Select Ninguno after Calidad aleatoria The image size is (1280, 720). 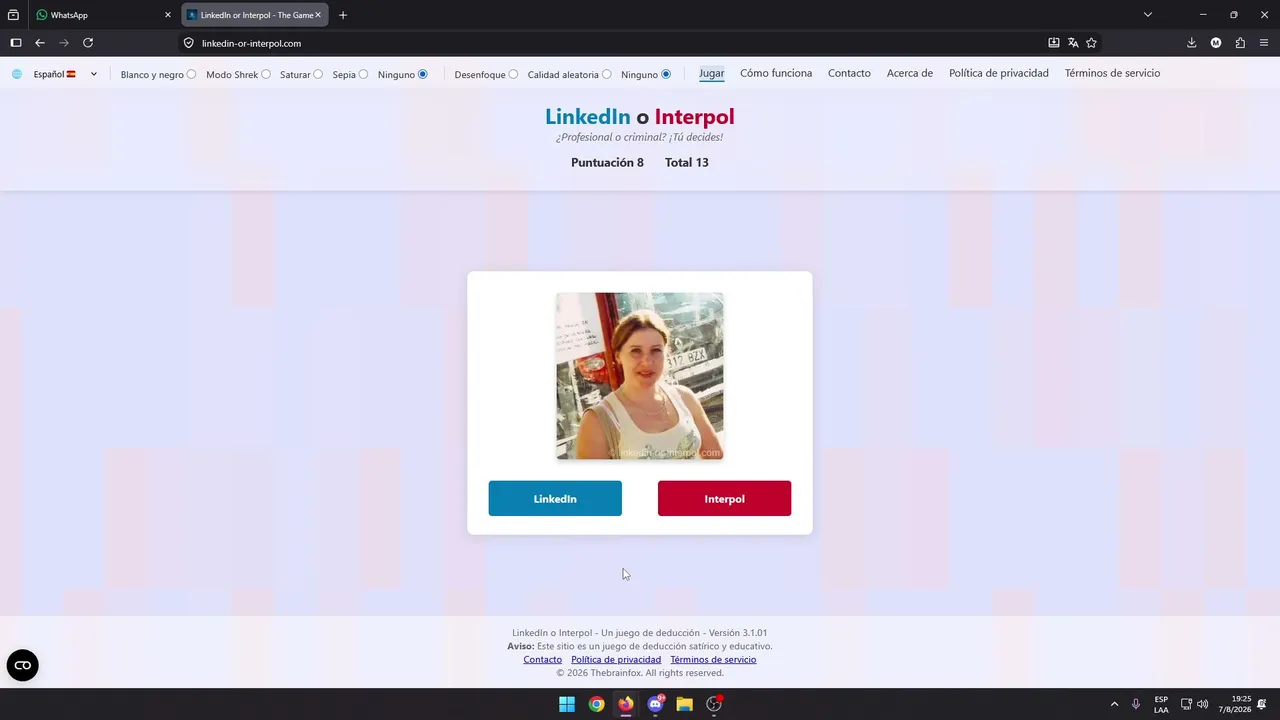(x=666, y=74)
